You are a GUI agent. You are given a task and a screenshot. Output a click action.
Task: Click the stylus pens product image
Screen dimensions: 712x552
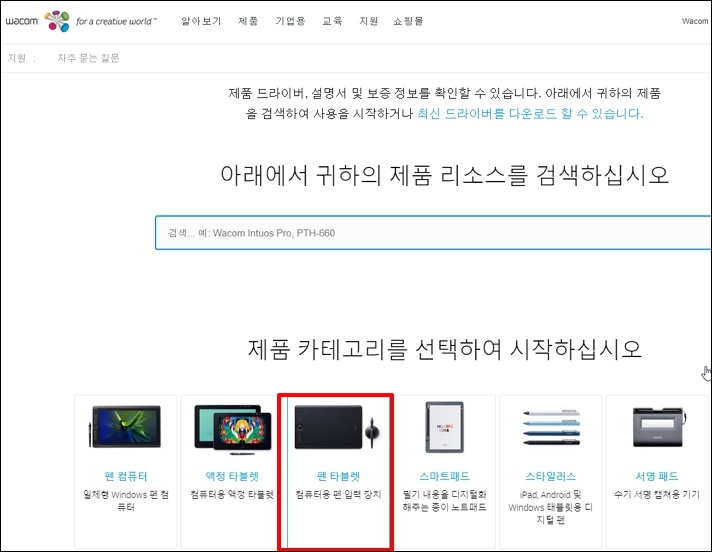coord(551,427)
